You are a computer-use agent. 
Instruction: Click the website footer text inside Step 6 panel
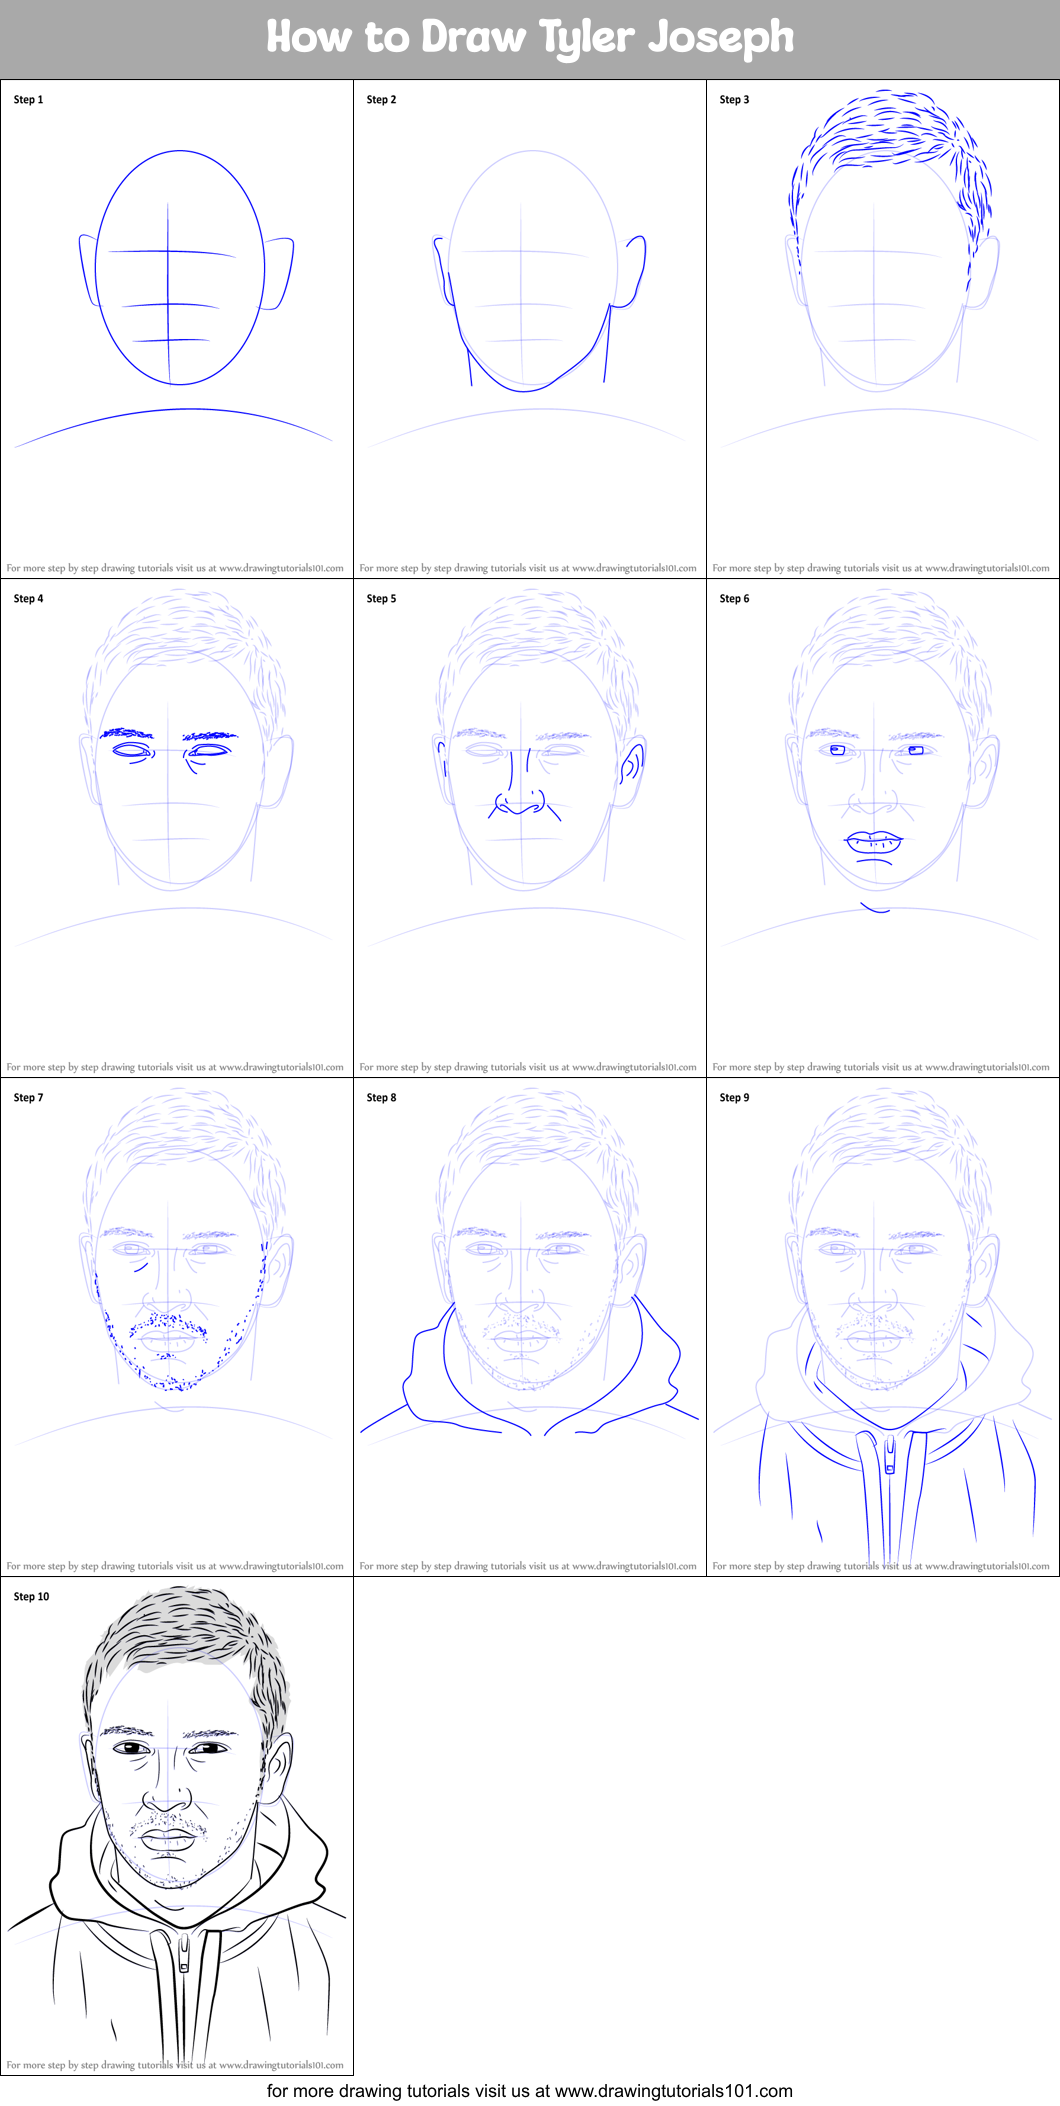click(881, 1067)
